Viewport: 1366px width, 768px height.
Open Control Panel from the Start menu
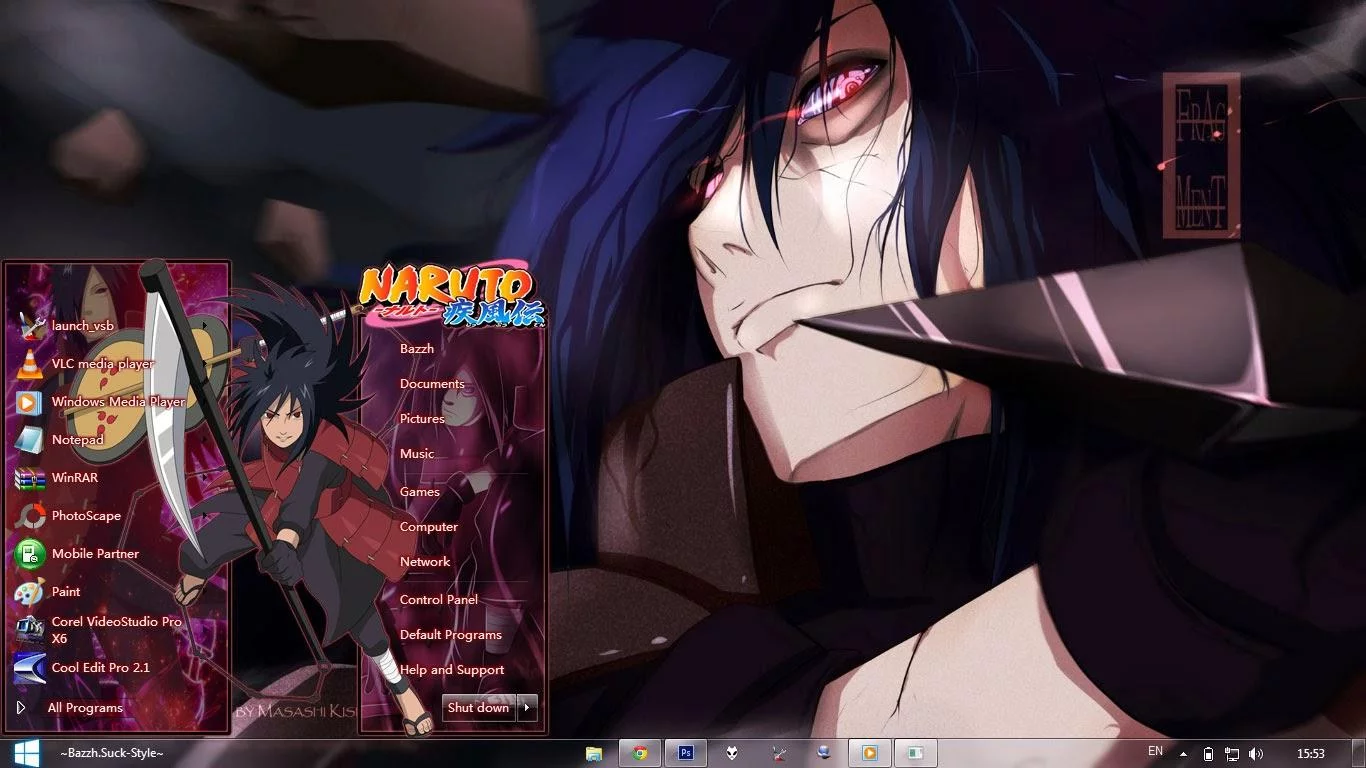point(439,600)
